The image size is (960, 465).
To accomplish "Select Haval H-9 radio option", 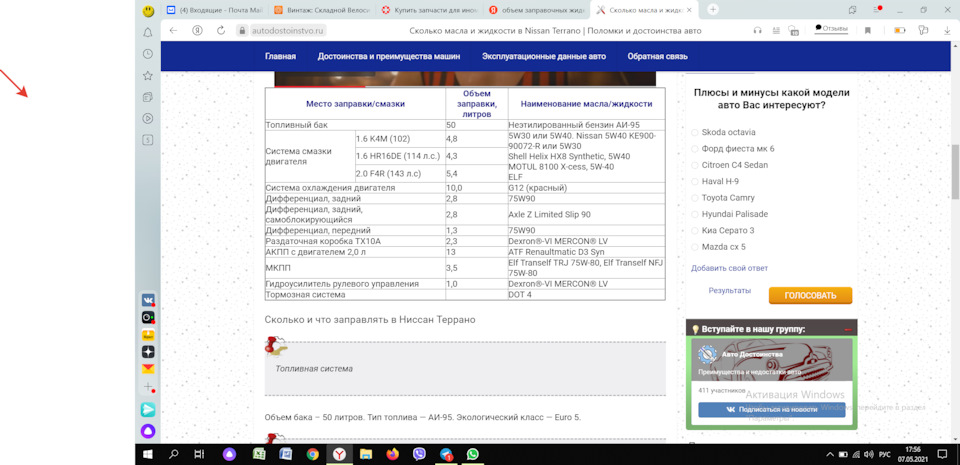I will pyautogui.click(x=694, y=182).
